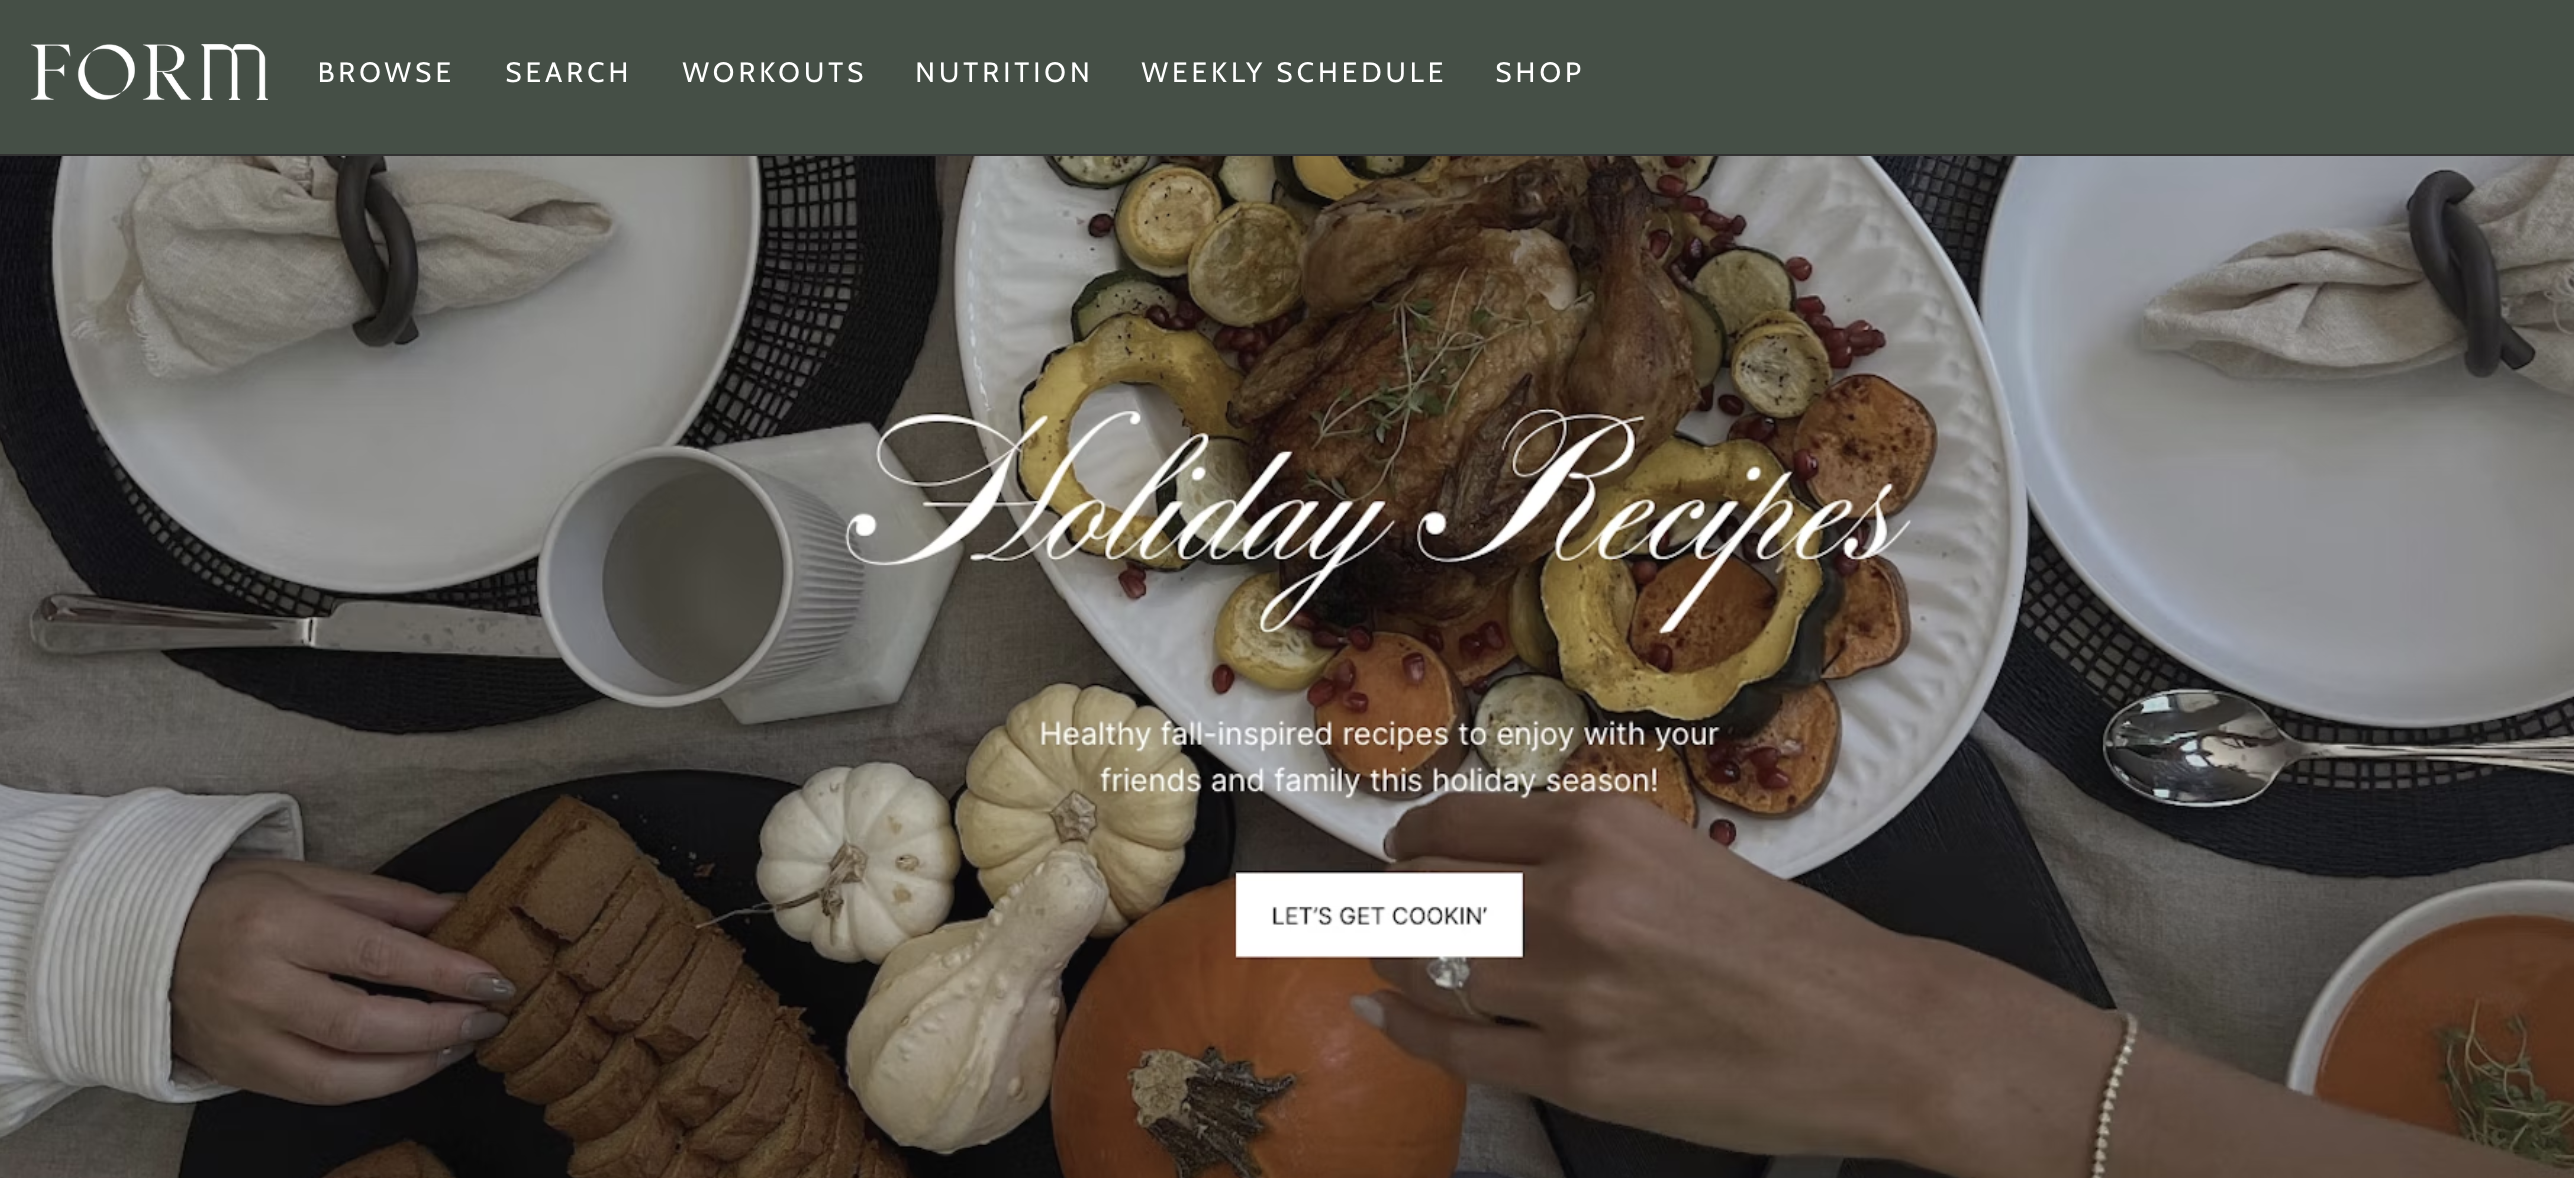Viewport: 2574px width, 1178px height.
Task: Open the Weekly Schedule page
Action: [x=1293, y=73]
